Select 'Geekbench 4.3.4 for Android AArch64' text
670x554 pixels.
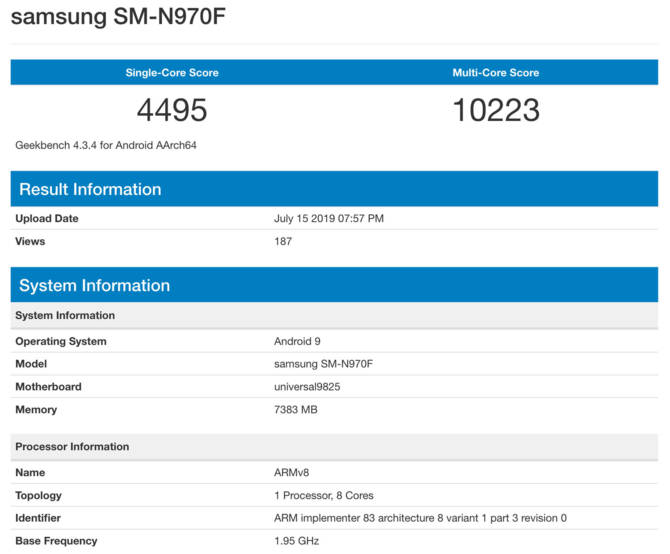pos(106,145)
